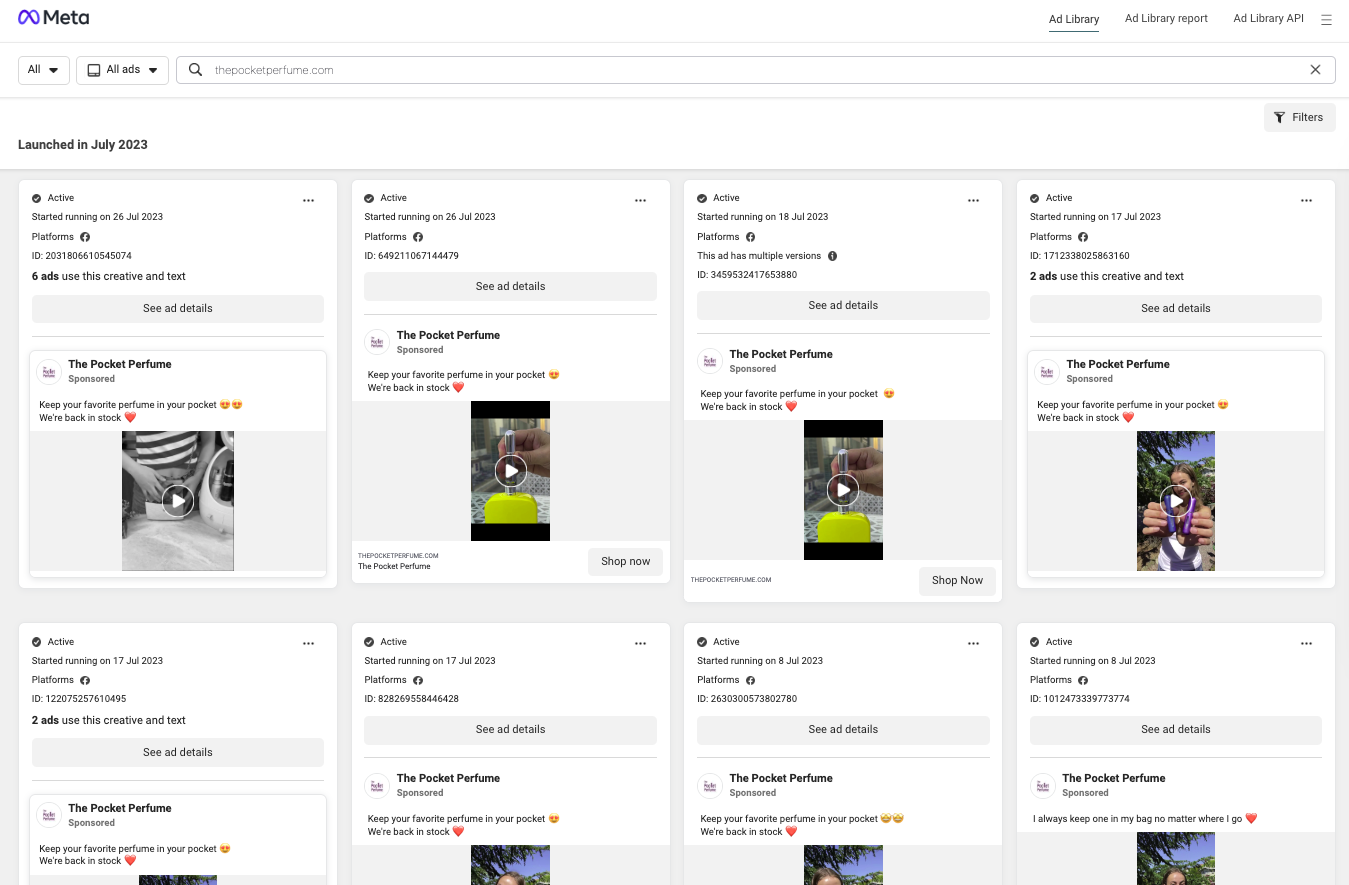Click the Facebook platform icon on the first ad
1349x885 pixels.
[84, 237]
